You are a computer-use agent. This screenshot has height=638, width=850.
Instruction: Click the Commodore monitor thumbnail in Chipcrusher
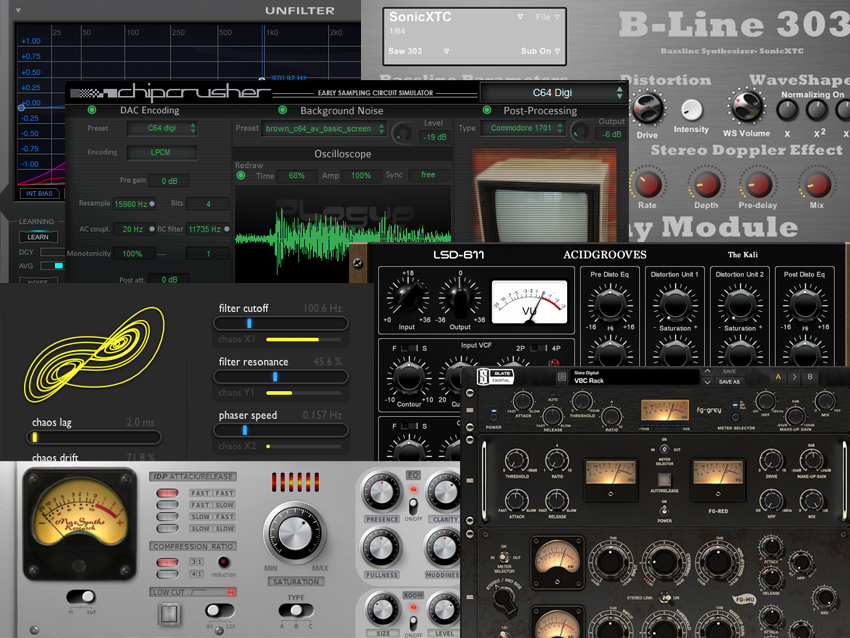545,196
